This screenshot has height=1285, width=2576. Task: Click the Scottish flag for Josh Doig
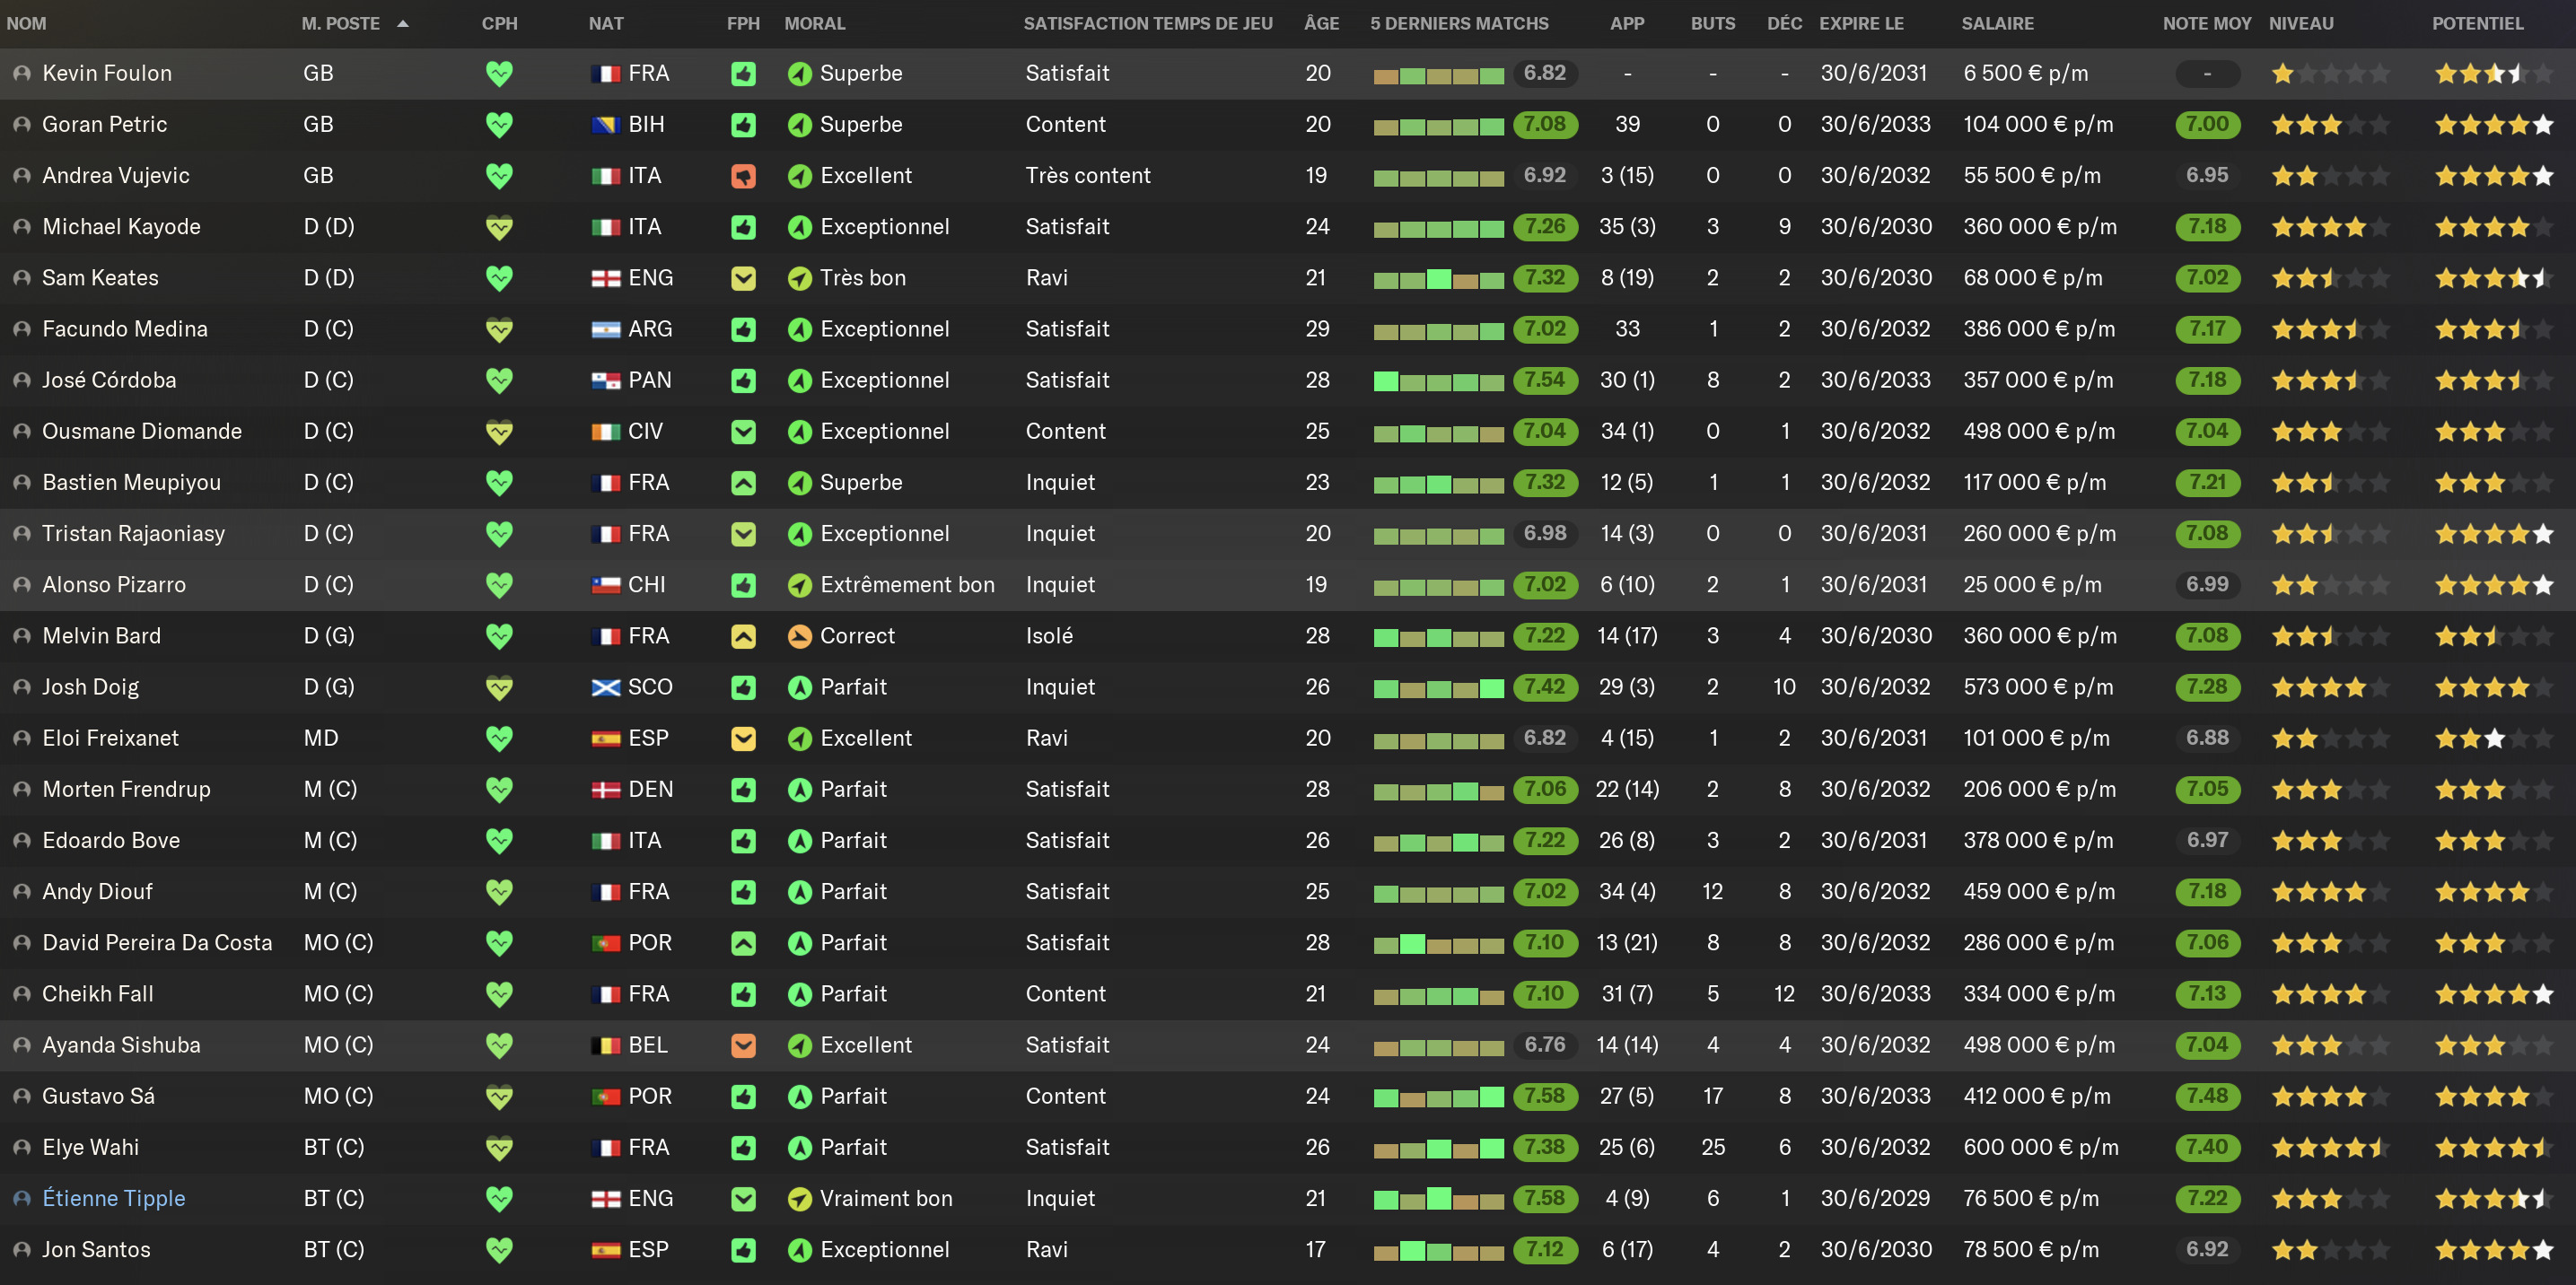pyautogui.click(x=606, y=687)
